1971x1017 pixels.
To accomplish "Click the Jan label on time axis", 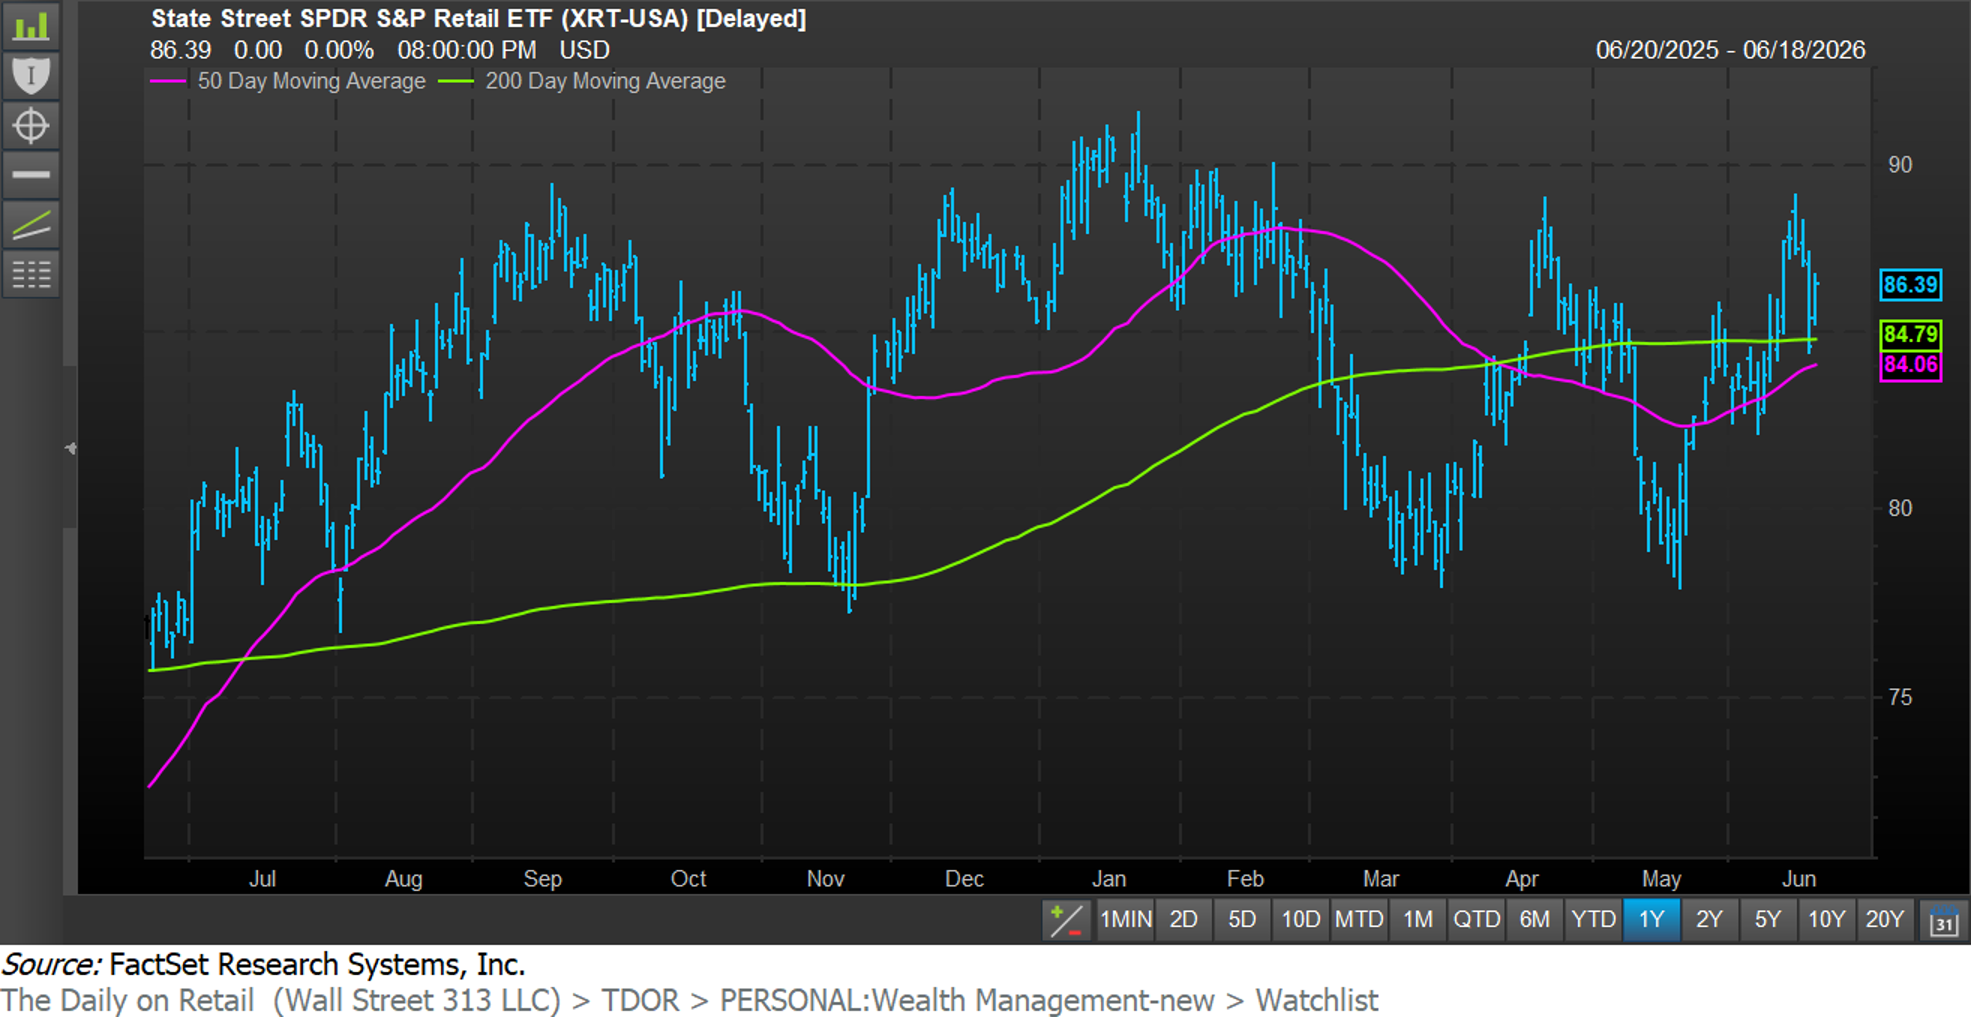I will 1108,879.
